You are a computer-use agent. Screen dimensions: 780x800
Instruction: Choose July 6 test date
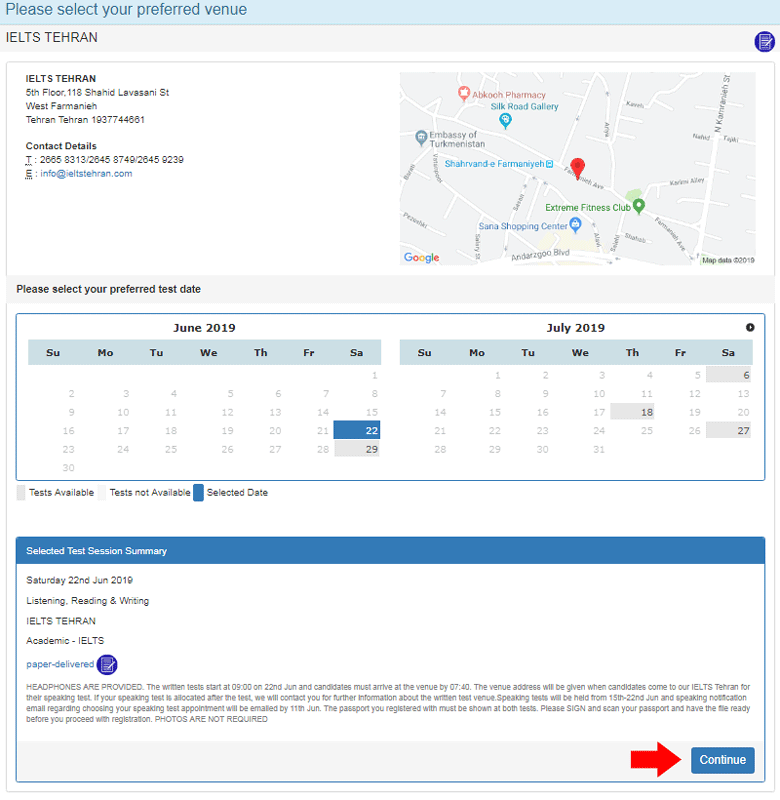click(x=728, y=375)
